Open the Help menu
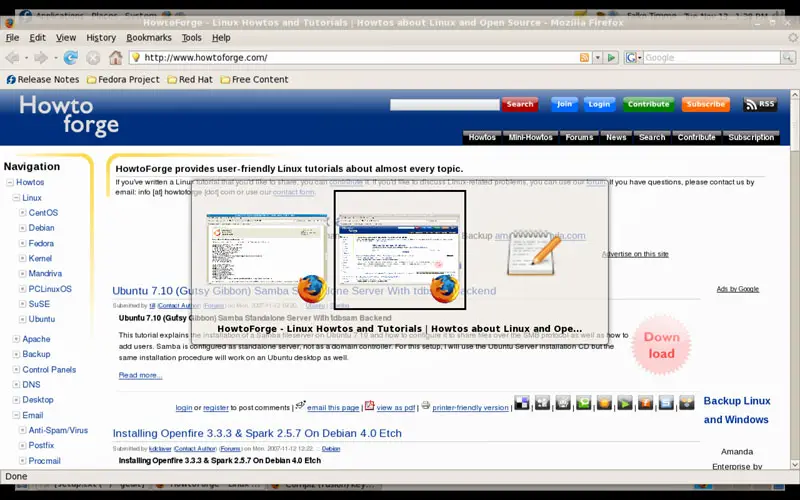 pyautogui.click(x=221, y=38)
